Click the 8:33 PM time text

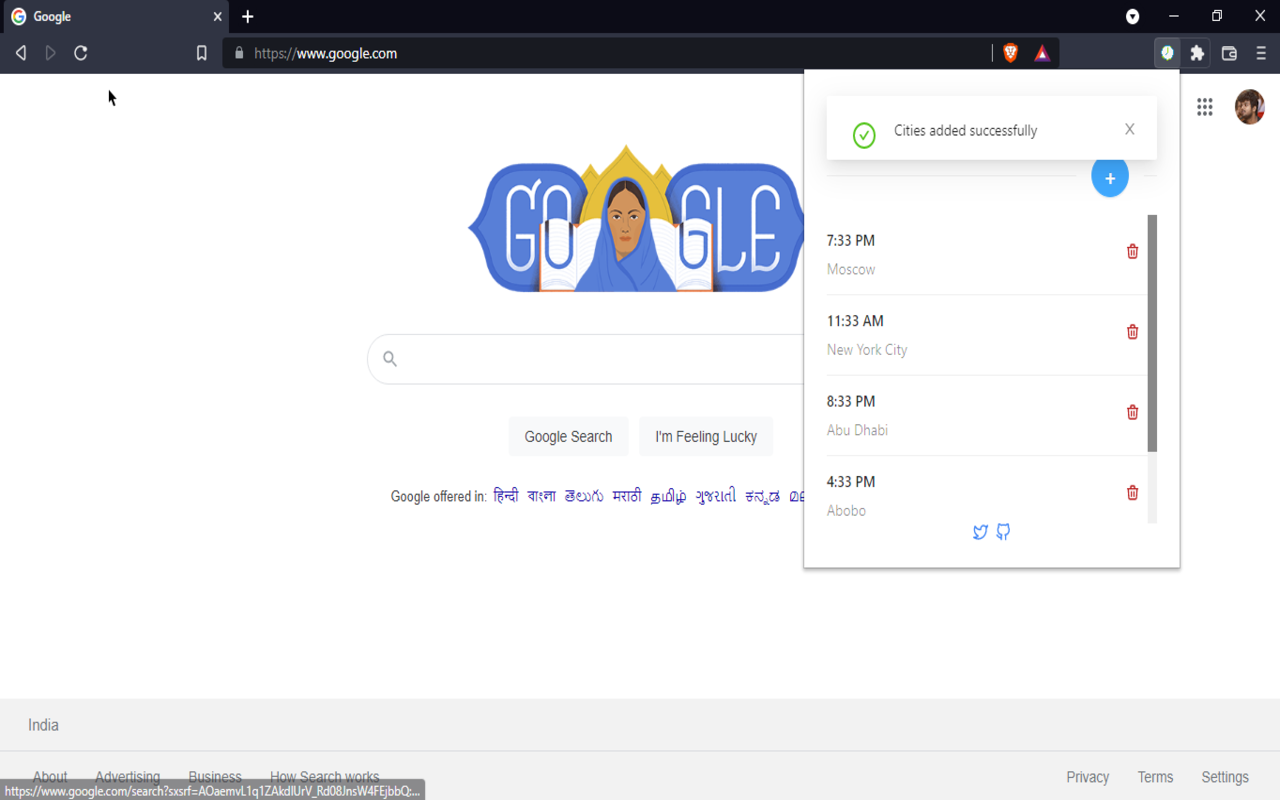(x=851, y=402)
